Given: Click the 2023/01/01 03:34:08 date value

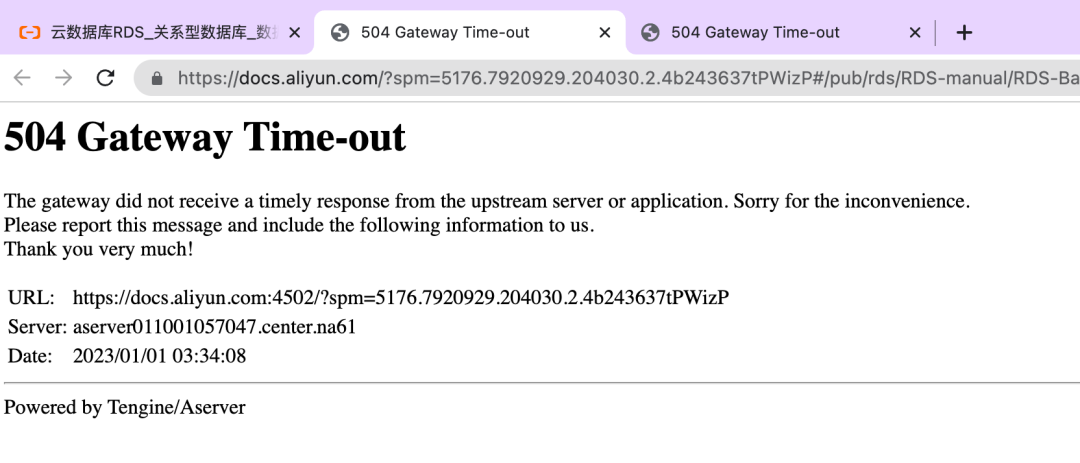Looking at the screenshot, I should coord(159,356).
